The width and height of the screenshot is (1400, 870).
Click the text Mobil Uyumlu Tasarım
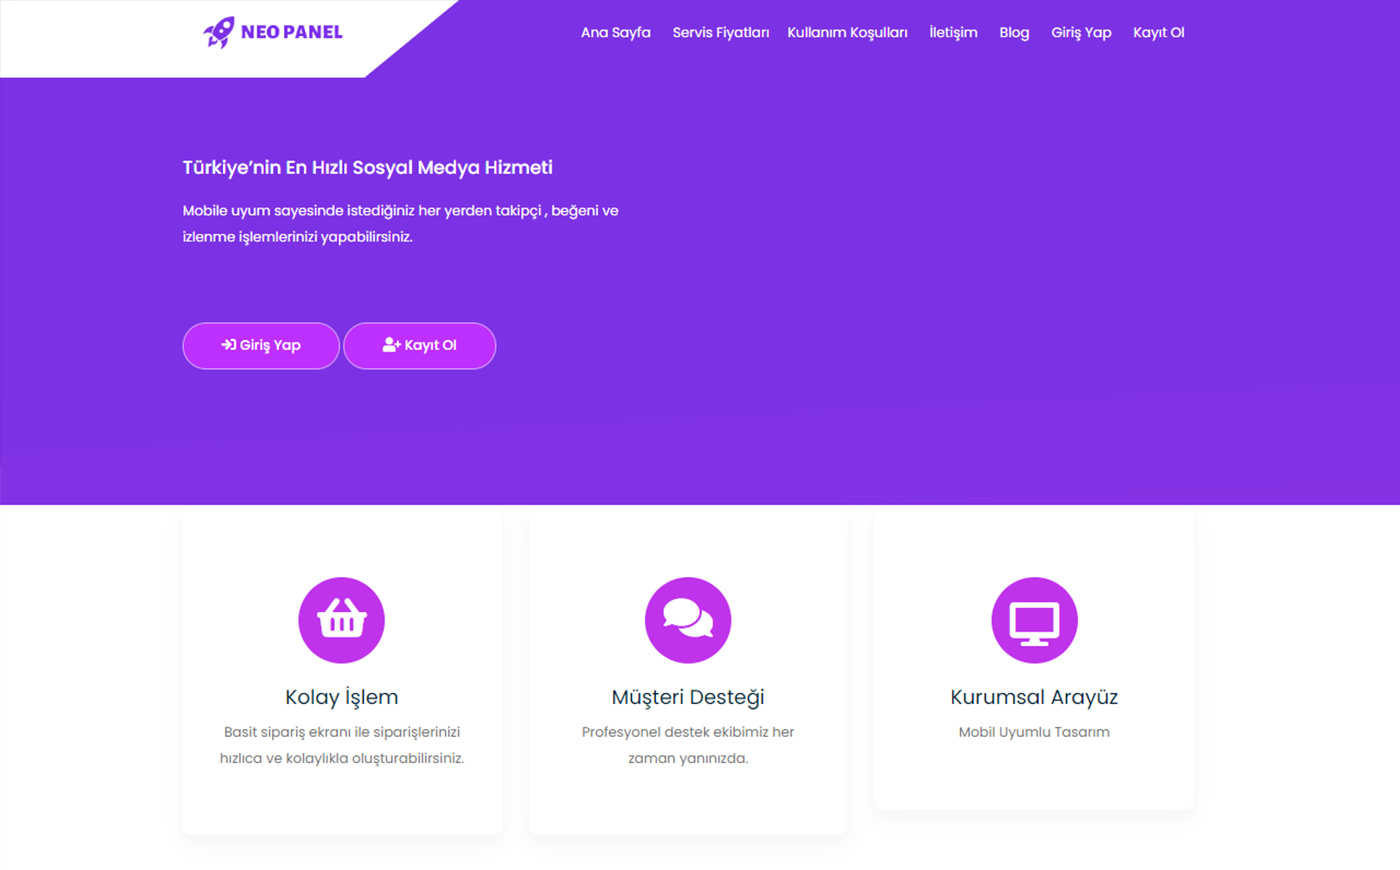tap(1034, 732)
